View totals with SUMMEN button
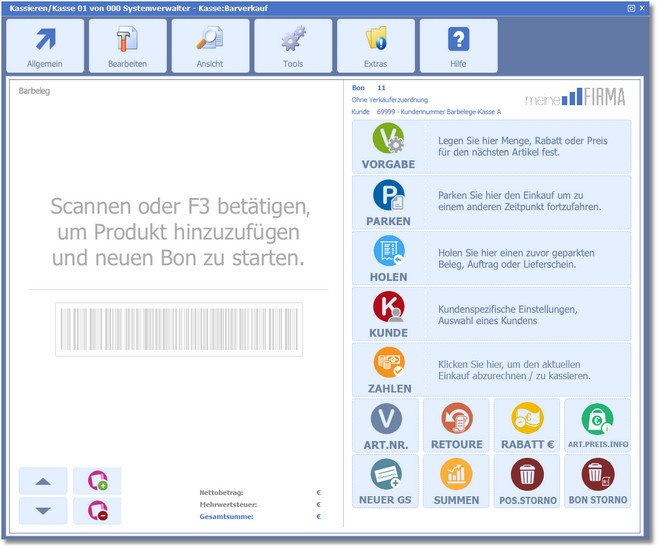Screen dimensions: 658x548 (456, 481)
